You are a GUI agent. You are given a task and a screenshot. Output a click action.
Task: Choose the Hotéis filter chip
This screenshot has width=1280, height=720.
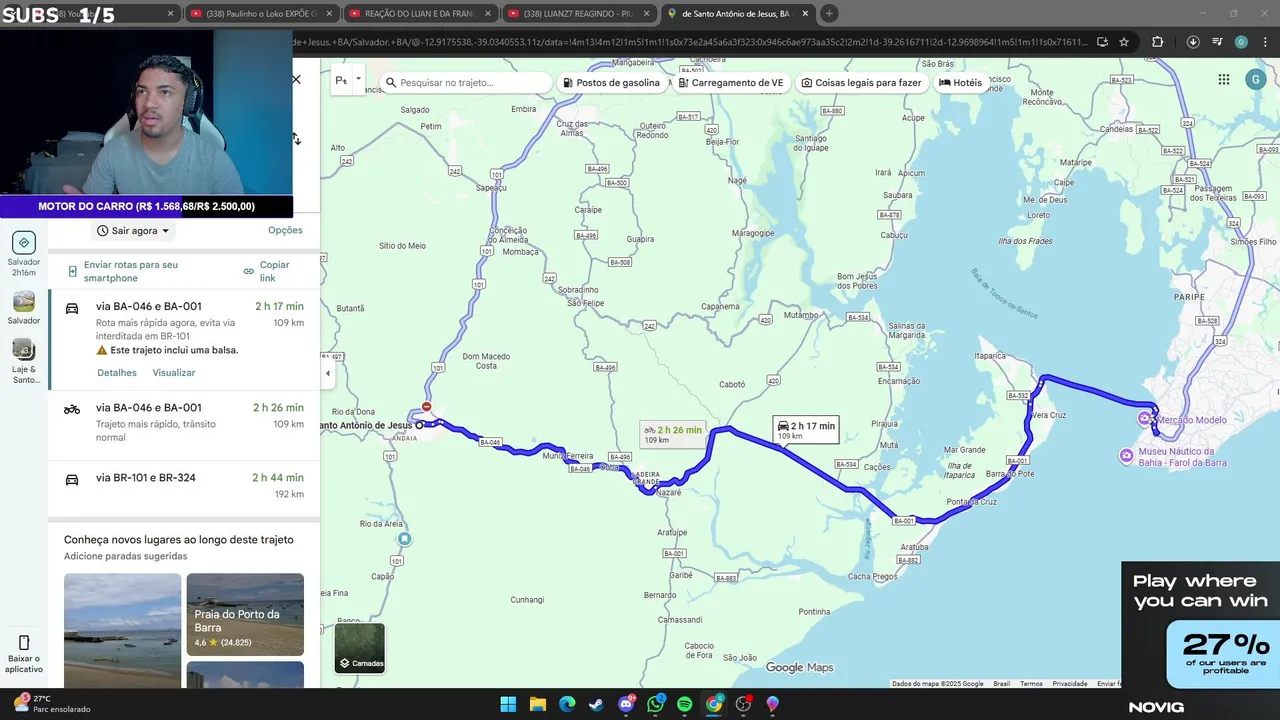tap(960, 83)
